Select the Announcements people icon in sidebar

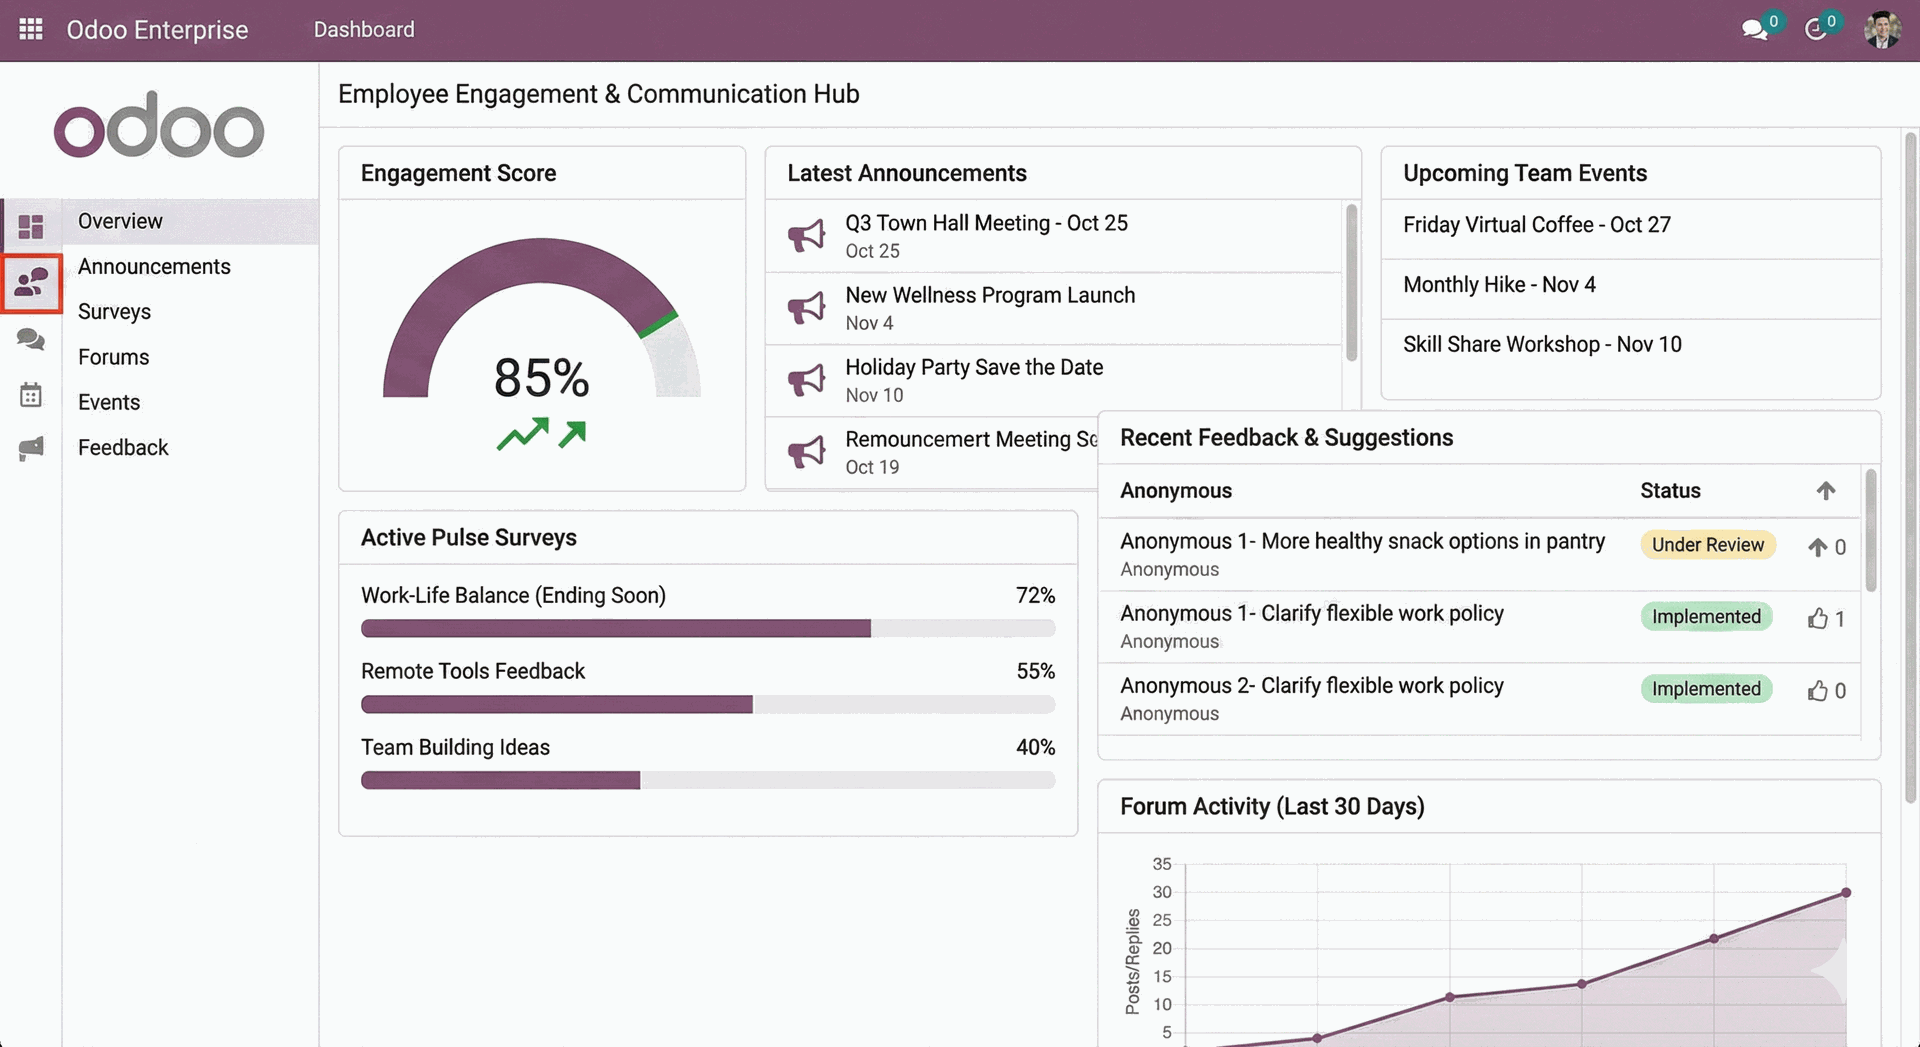[x=31, y=283]
